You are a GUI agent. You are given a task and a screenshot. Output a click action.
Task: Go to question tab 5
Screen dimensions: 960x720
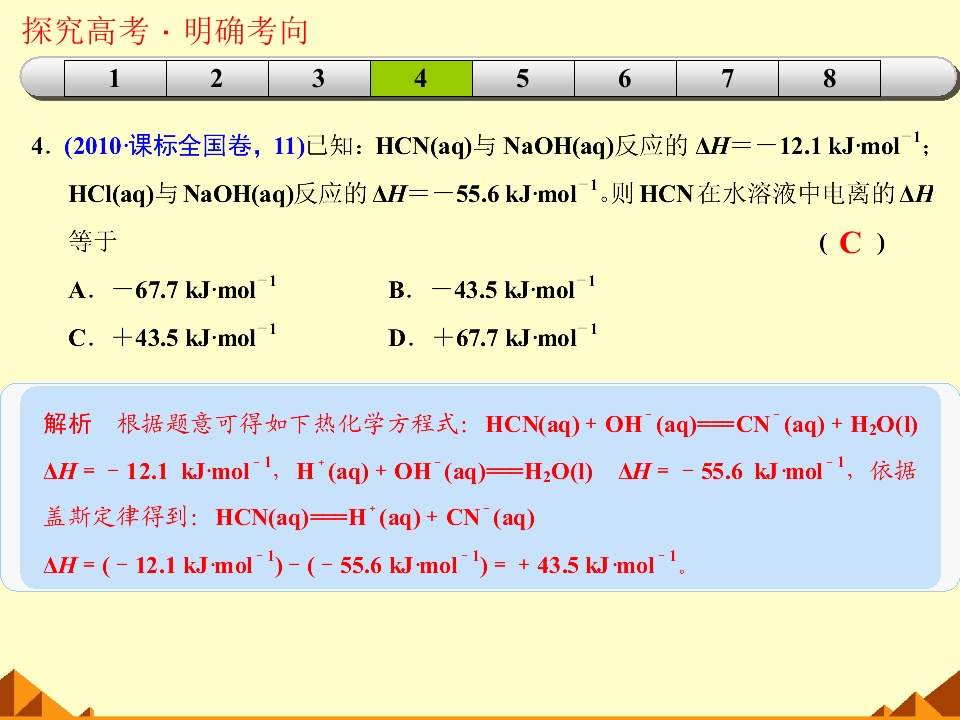523,78
